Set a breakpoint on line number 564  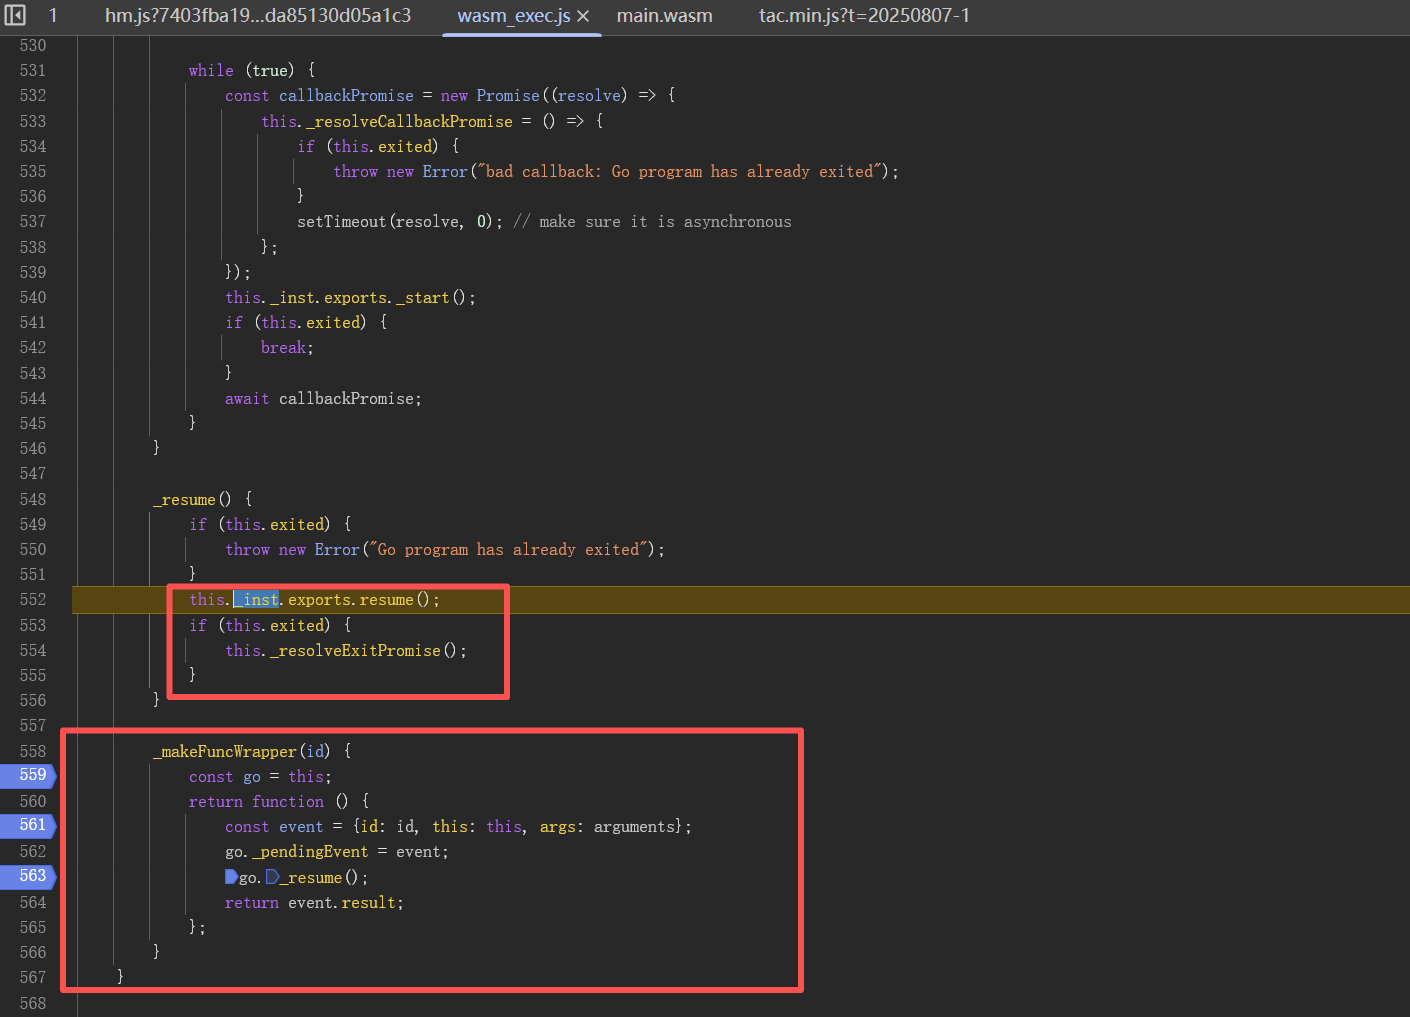[33, 903]
